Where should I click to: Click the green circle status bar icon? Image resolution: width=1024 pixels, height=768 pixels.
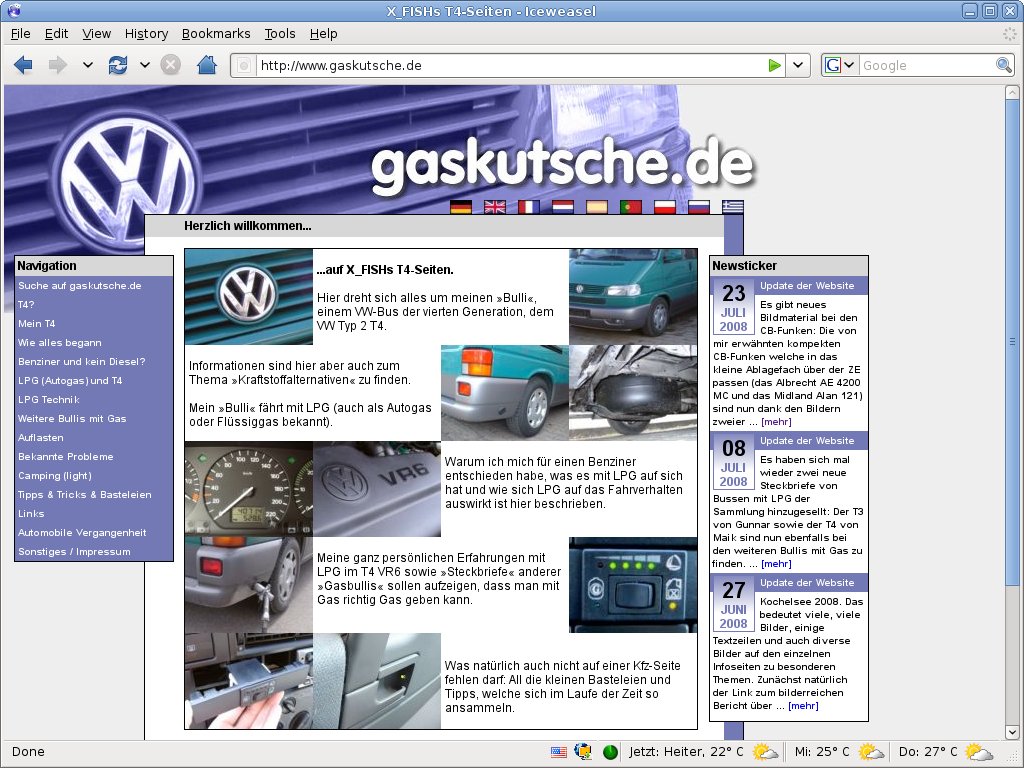click(610, 752)
